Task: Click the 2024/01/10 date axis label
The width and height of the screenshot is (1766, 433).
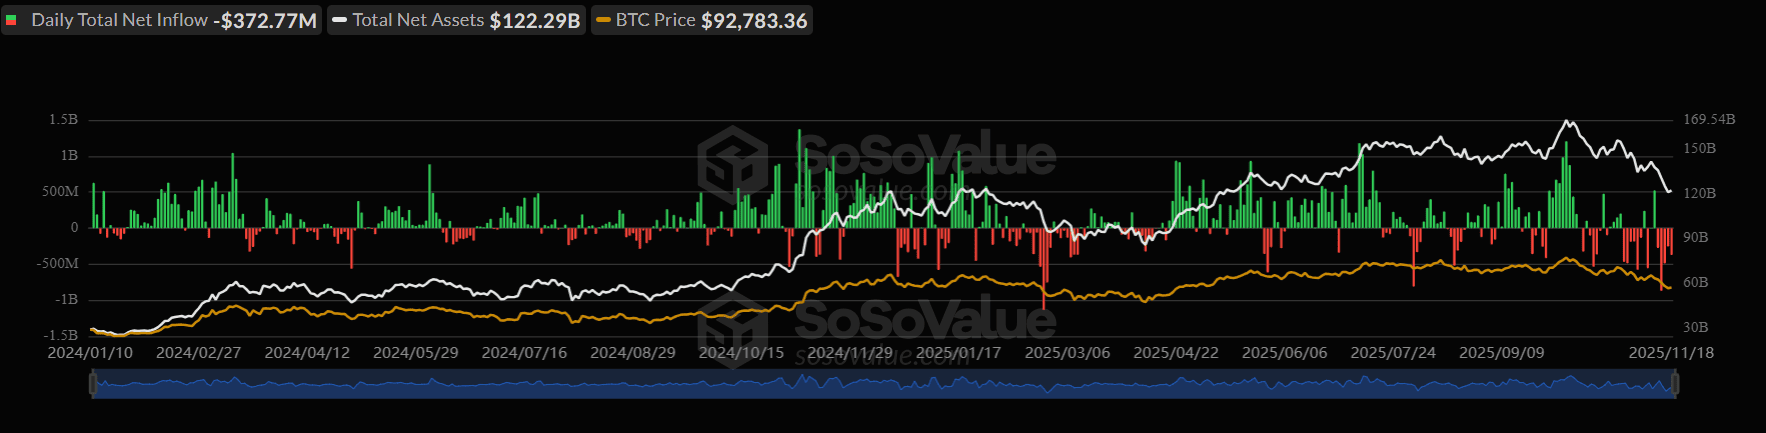Action: coord(90,353)
